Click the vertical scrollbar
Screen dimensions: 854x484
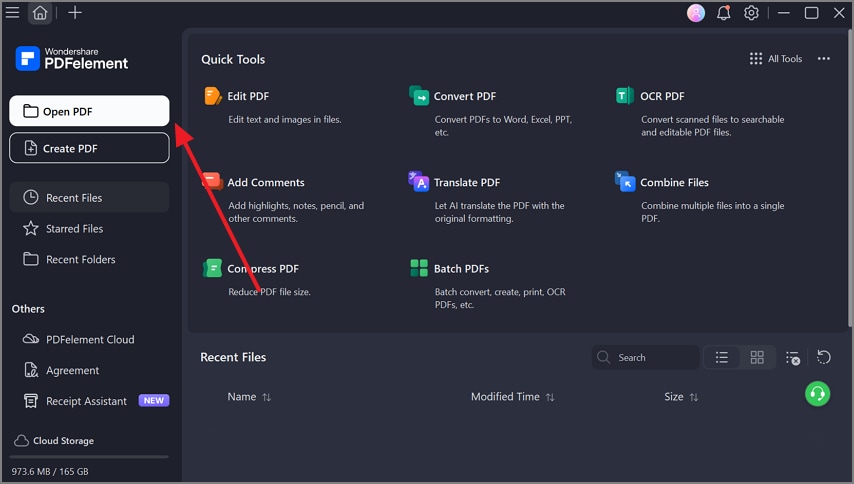(x=850, y=177)
